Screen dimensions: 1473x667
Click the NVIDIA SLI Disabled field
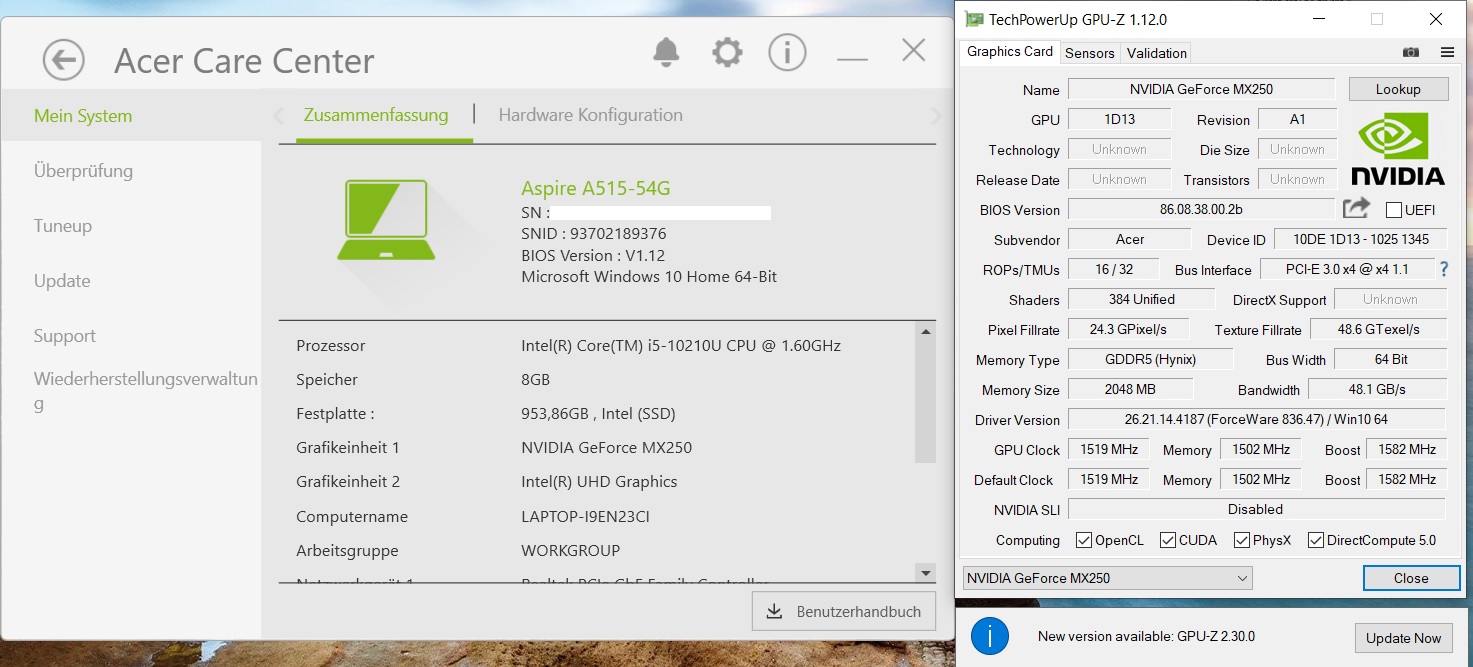[x=1257, y=509]
